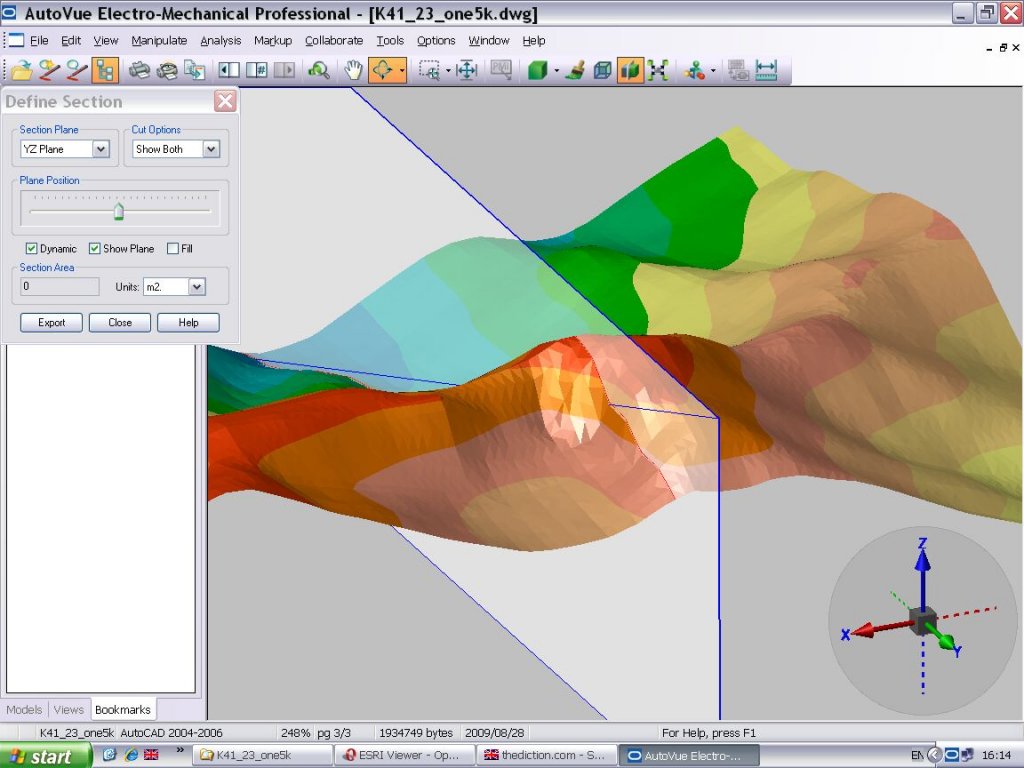Toggle the Show Plane checkbox
This screenshot has width=1024, height=768.
[x=95, y=248]
